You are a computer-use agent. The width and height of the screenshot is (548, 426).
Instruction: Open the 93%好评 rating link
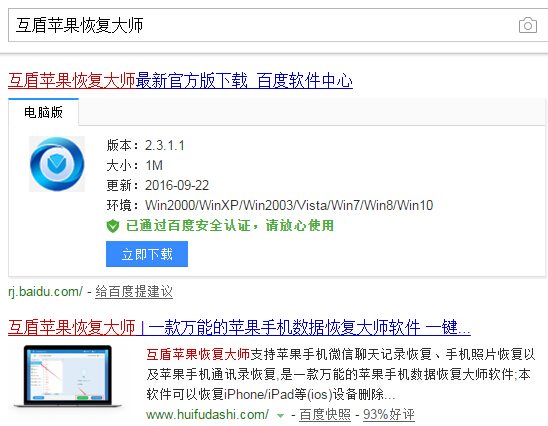389,415
